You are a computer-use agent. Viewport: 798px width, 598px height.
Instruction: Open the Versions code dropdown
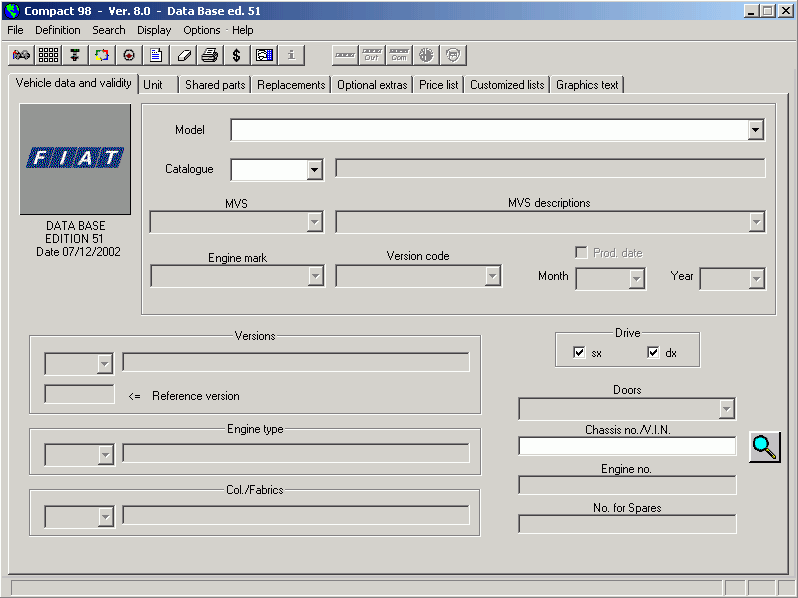[105, 364]
